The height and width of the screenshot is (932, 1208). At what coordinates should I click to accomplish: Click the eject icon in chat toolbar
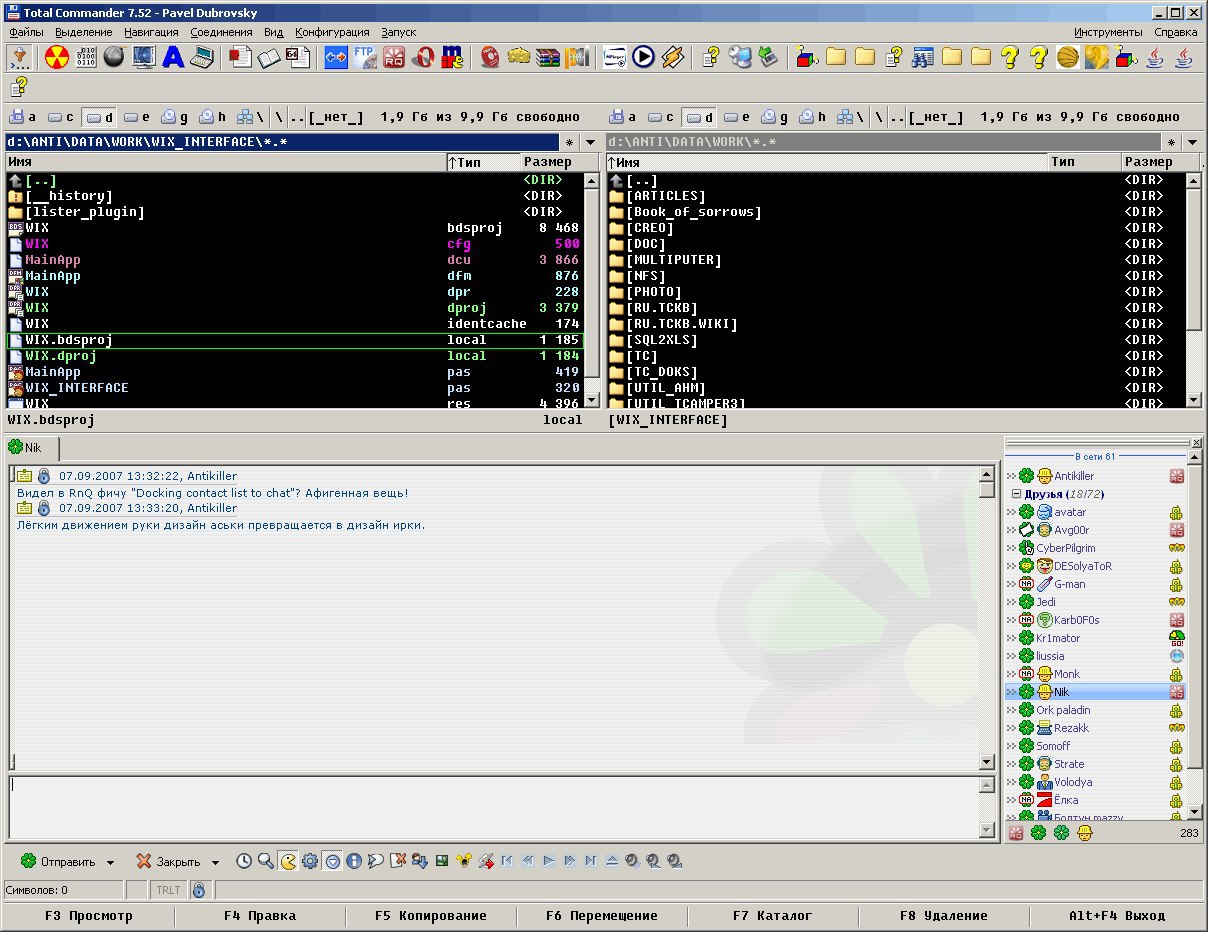[612, 860]
